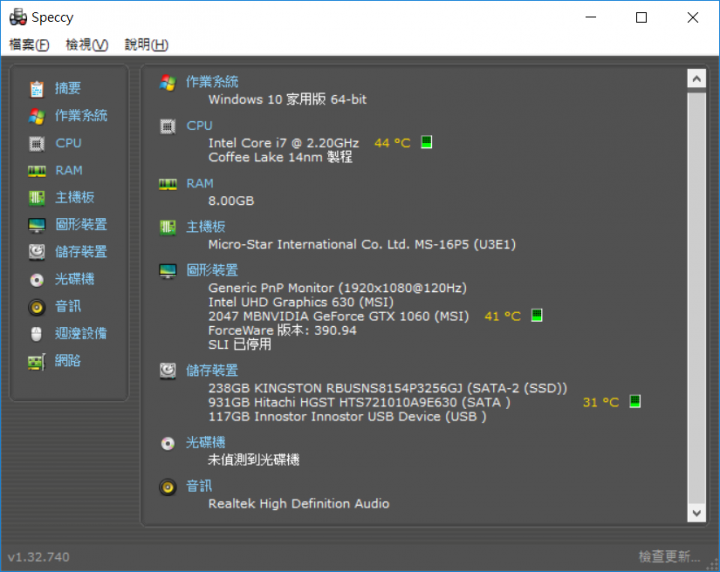Open the 檢視(V) menu
720x572 pixels.
pos(87,45)
